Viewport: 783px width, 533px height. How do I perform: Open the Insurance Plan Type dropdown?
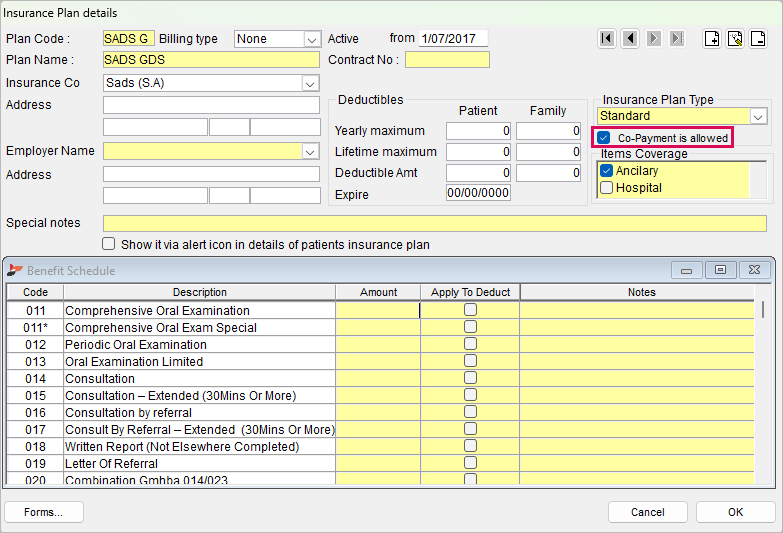[x=758, y=116]
